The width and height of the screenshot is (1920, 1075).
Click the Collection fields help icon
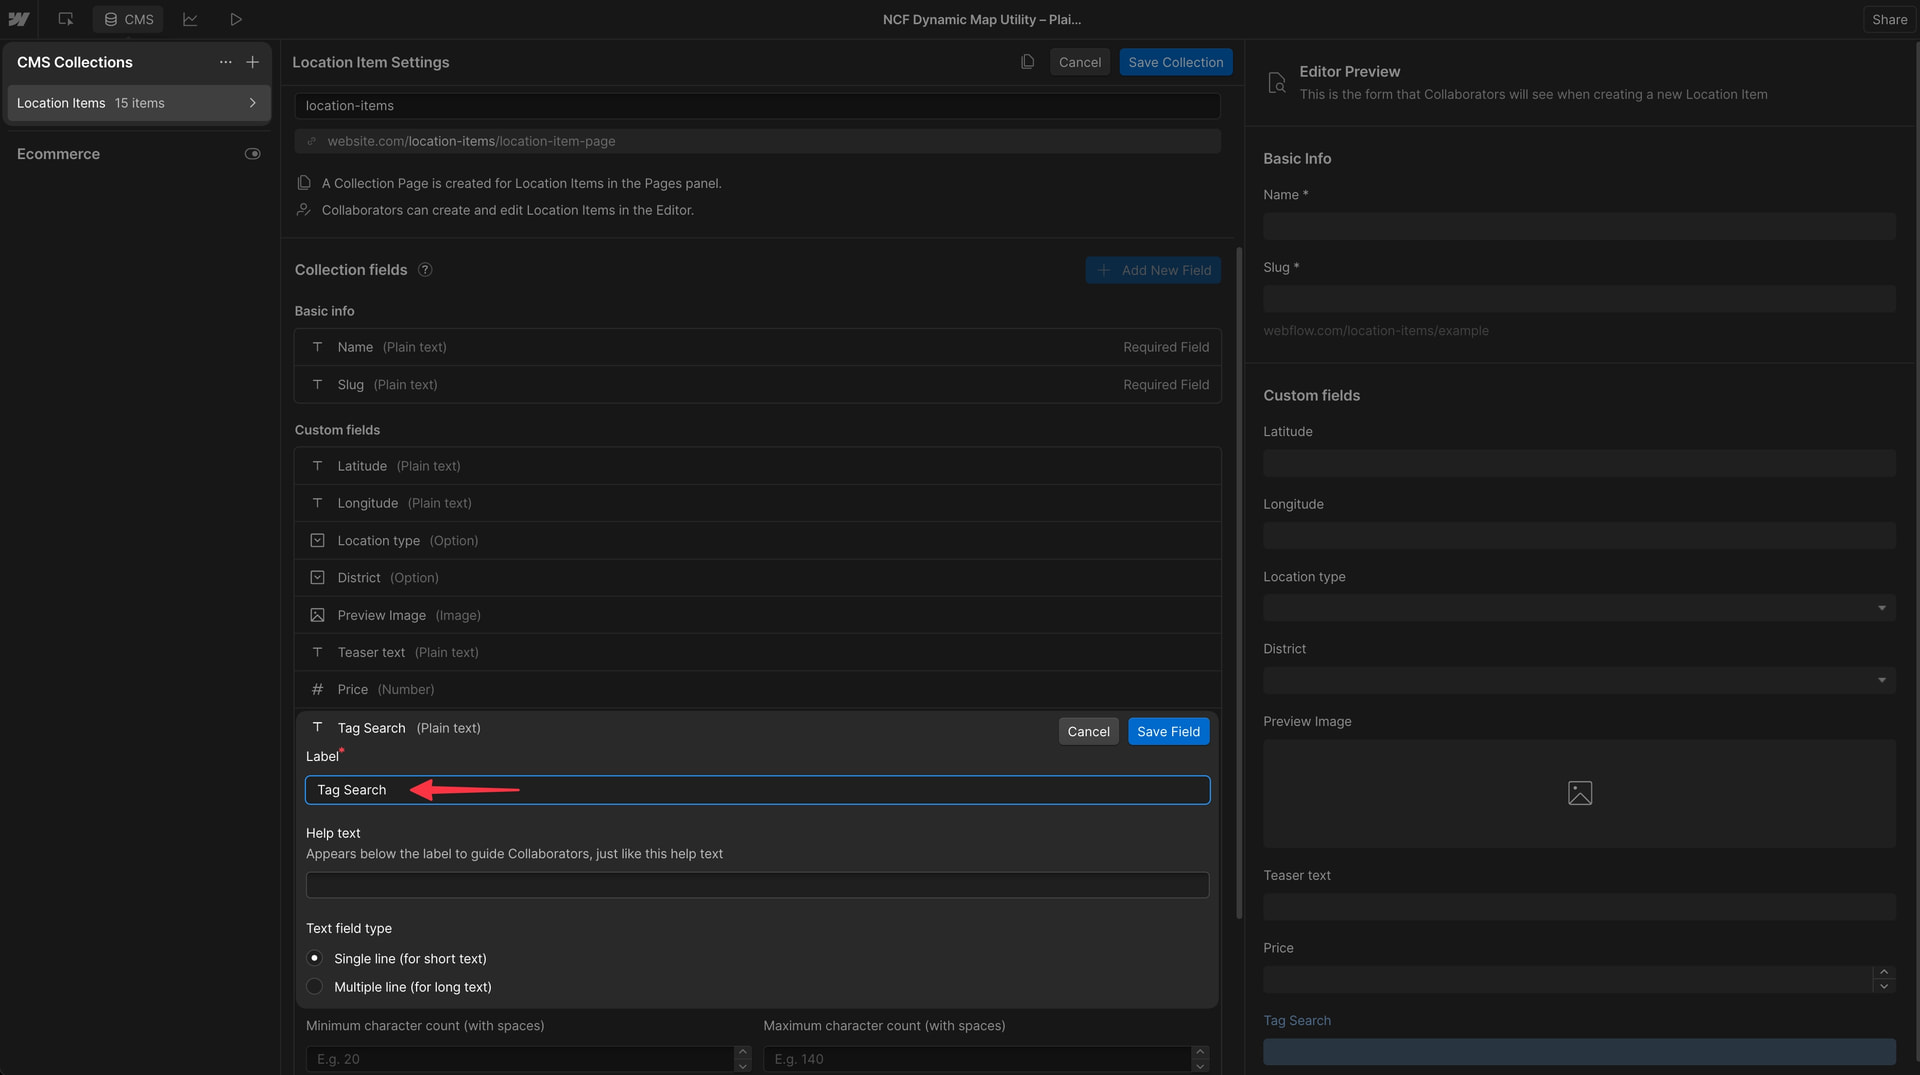point(425,270)
